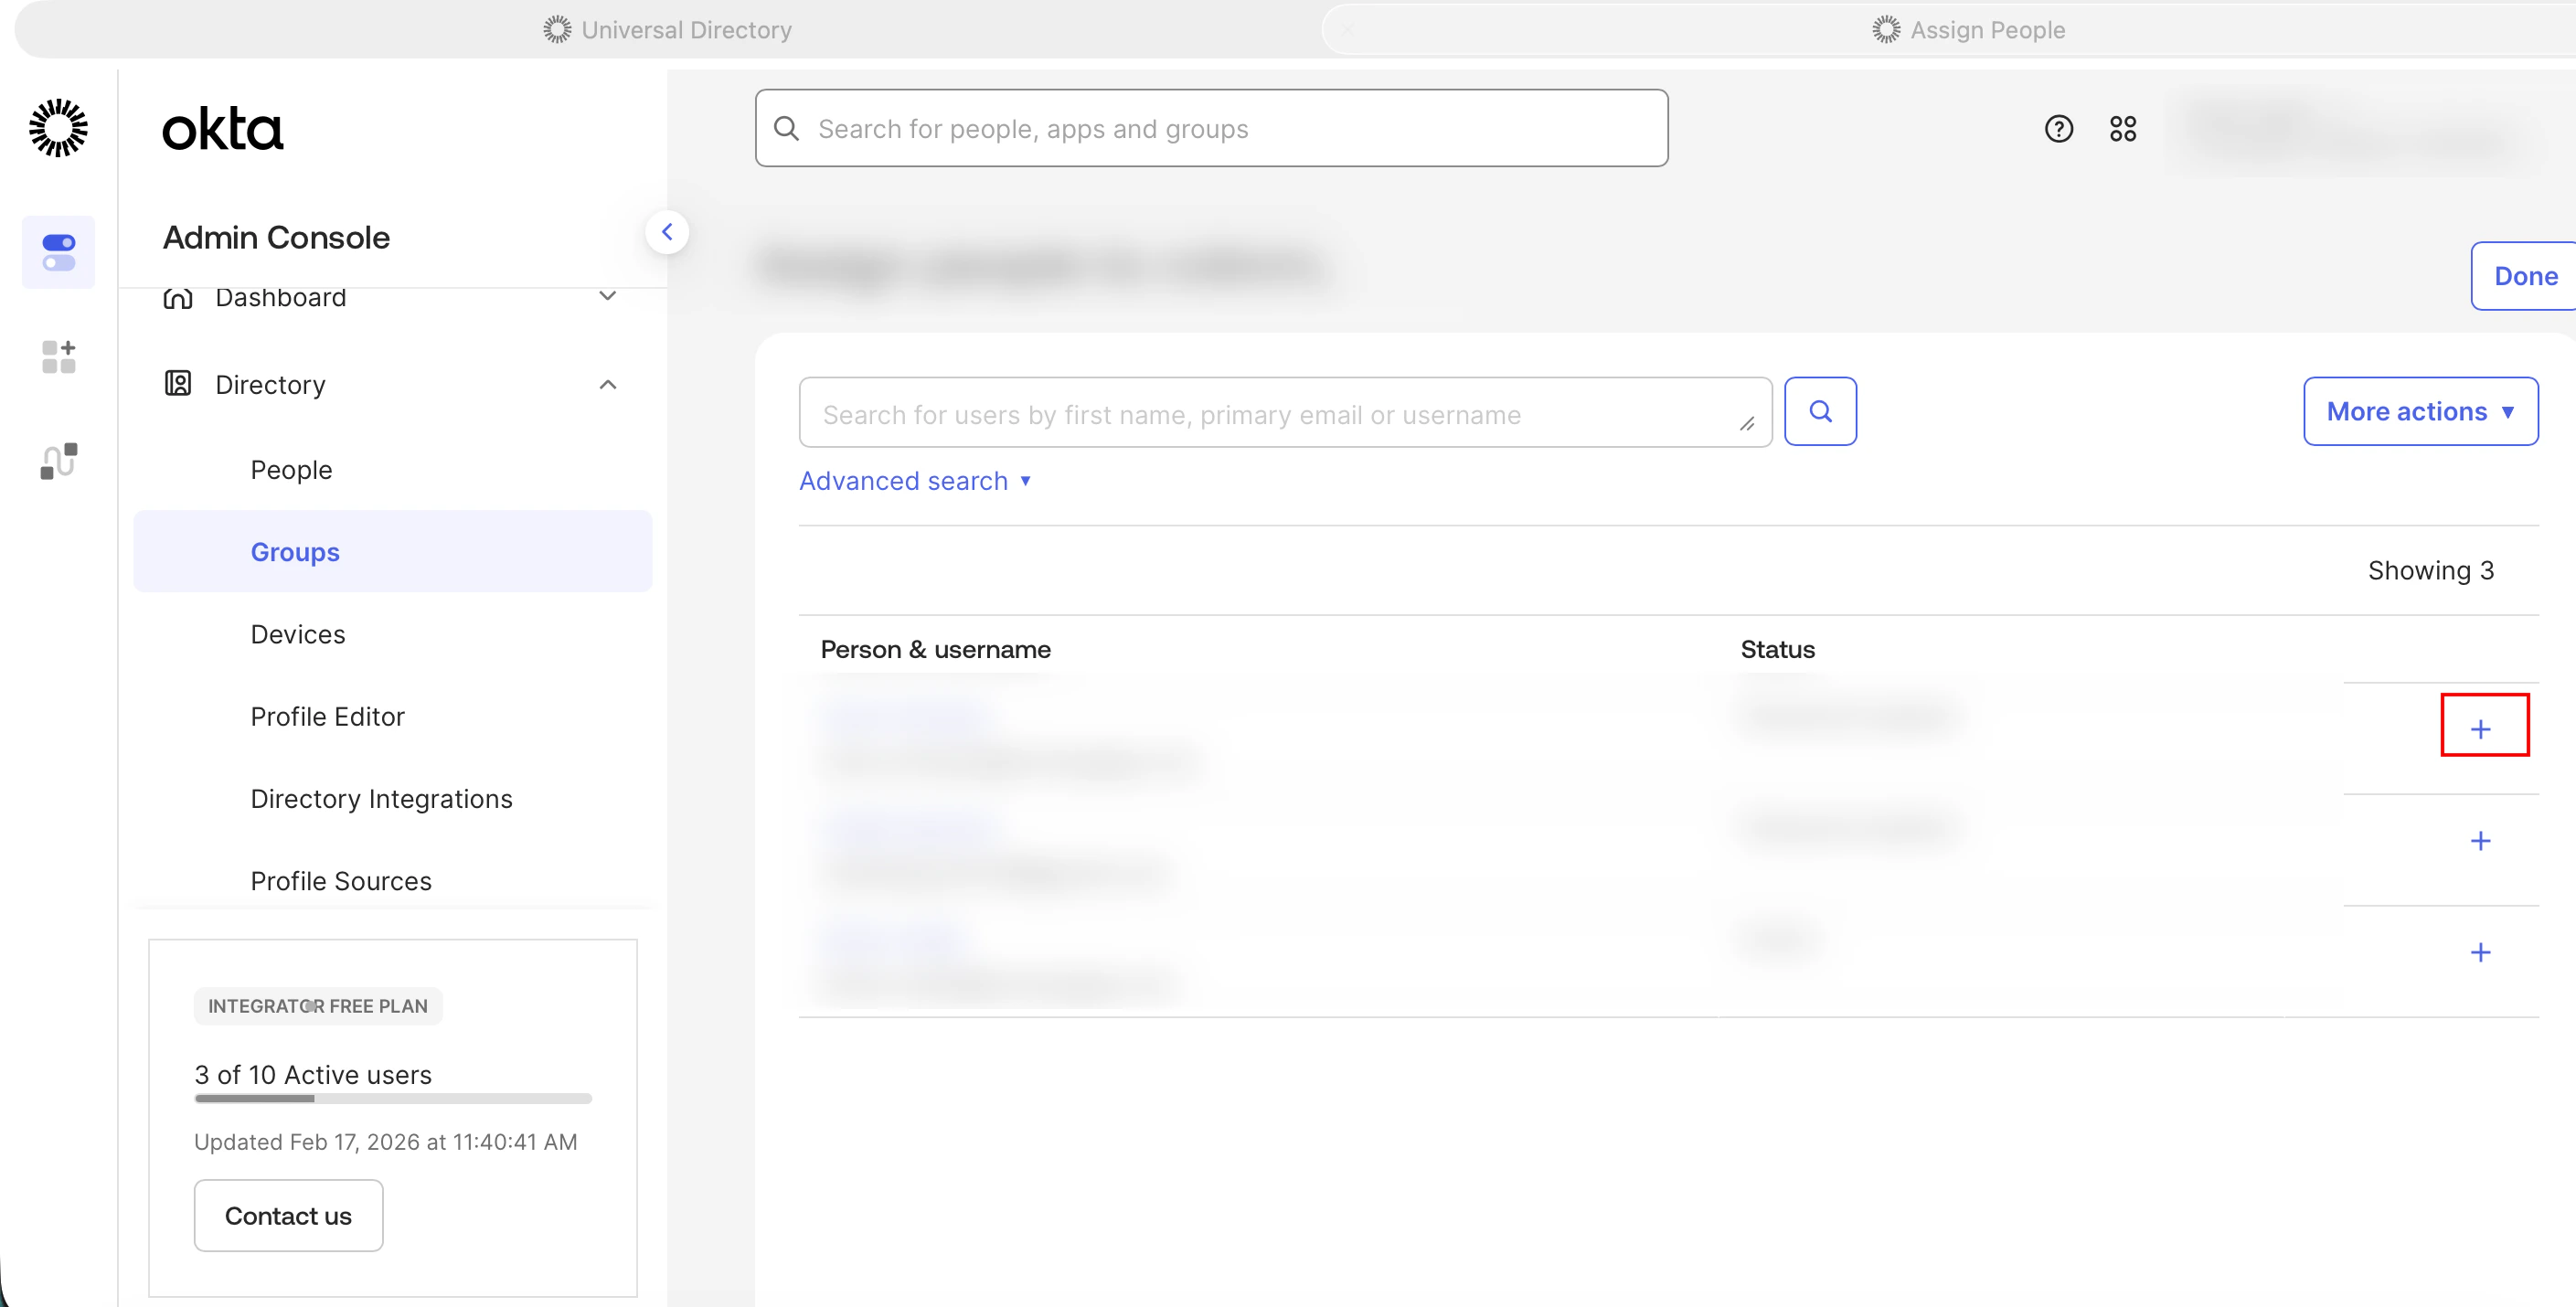The height and width of the screenshot is (1307, 2576).
Task: Click the Contact us button
Action: [288, 1216]
